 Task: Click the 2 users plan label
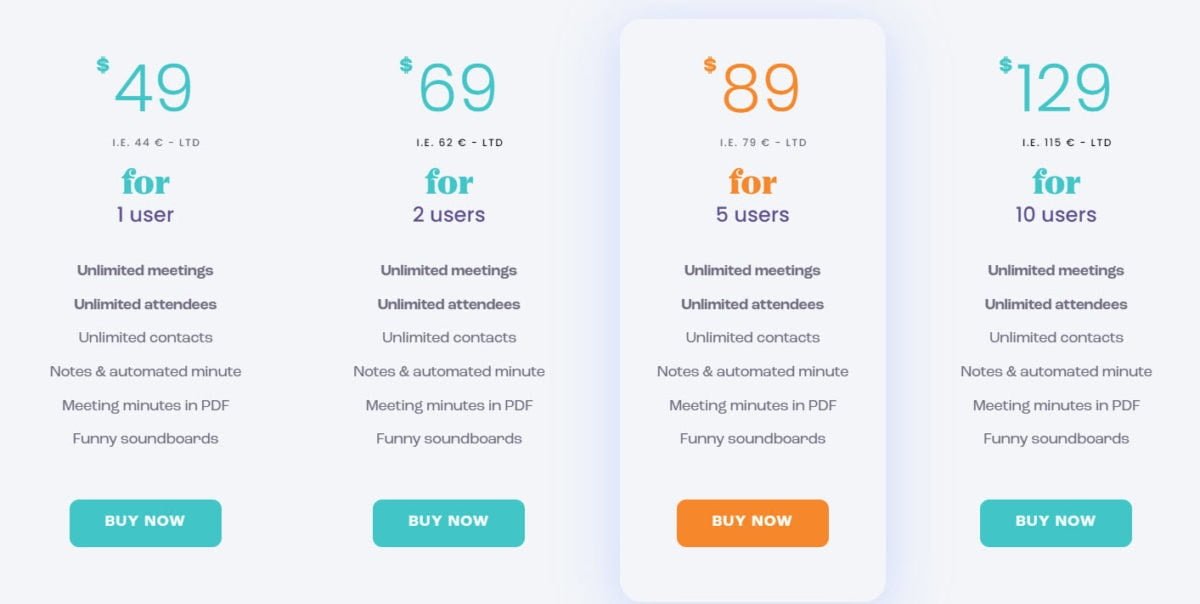[x=449, y=213]
